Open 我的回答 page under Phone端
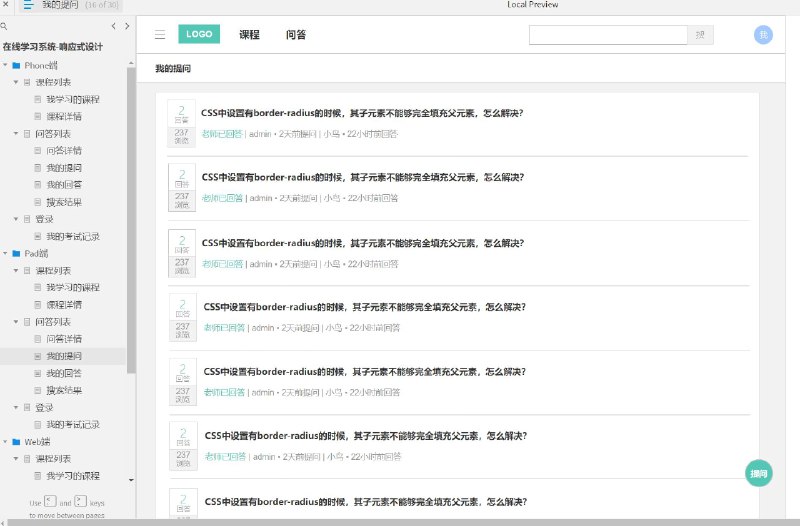Screen dimensions: 800x526 pyautogui.click(x=64, y=185)
